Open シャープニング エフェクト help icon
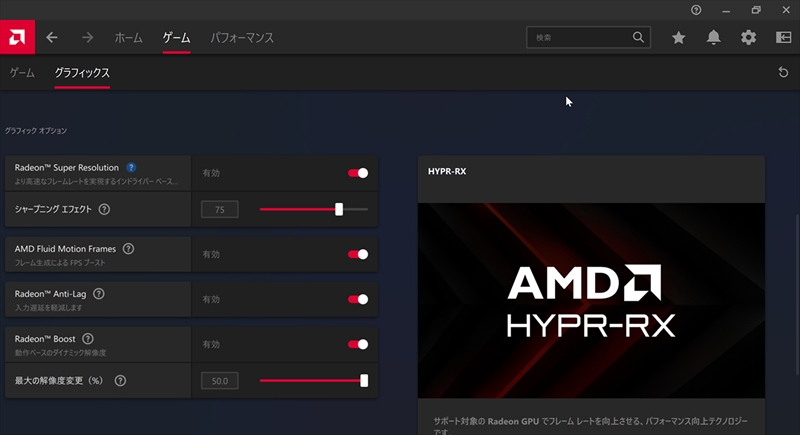This screenshot has width=800, height=435. pos(104,209)
